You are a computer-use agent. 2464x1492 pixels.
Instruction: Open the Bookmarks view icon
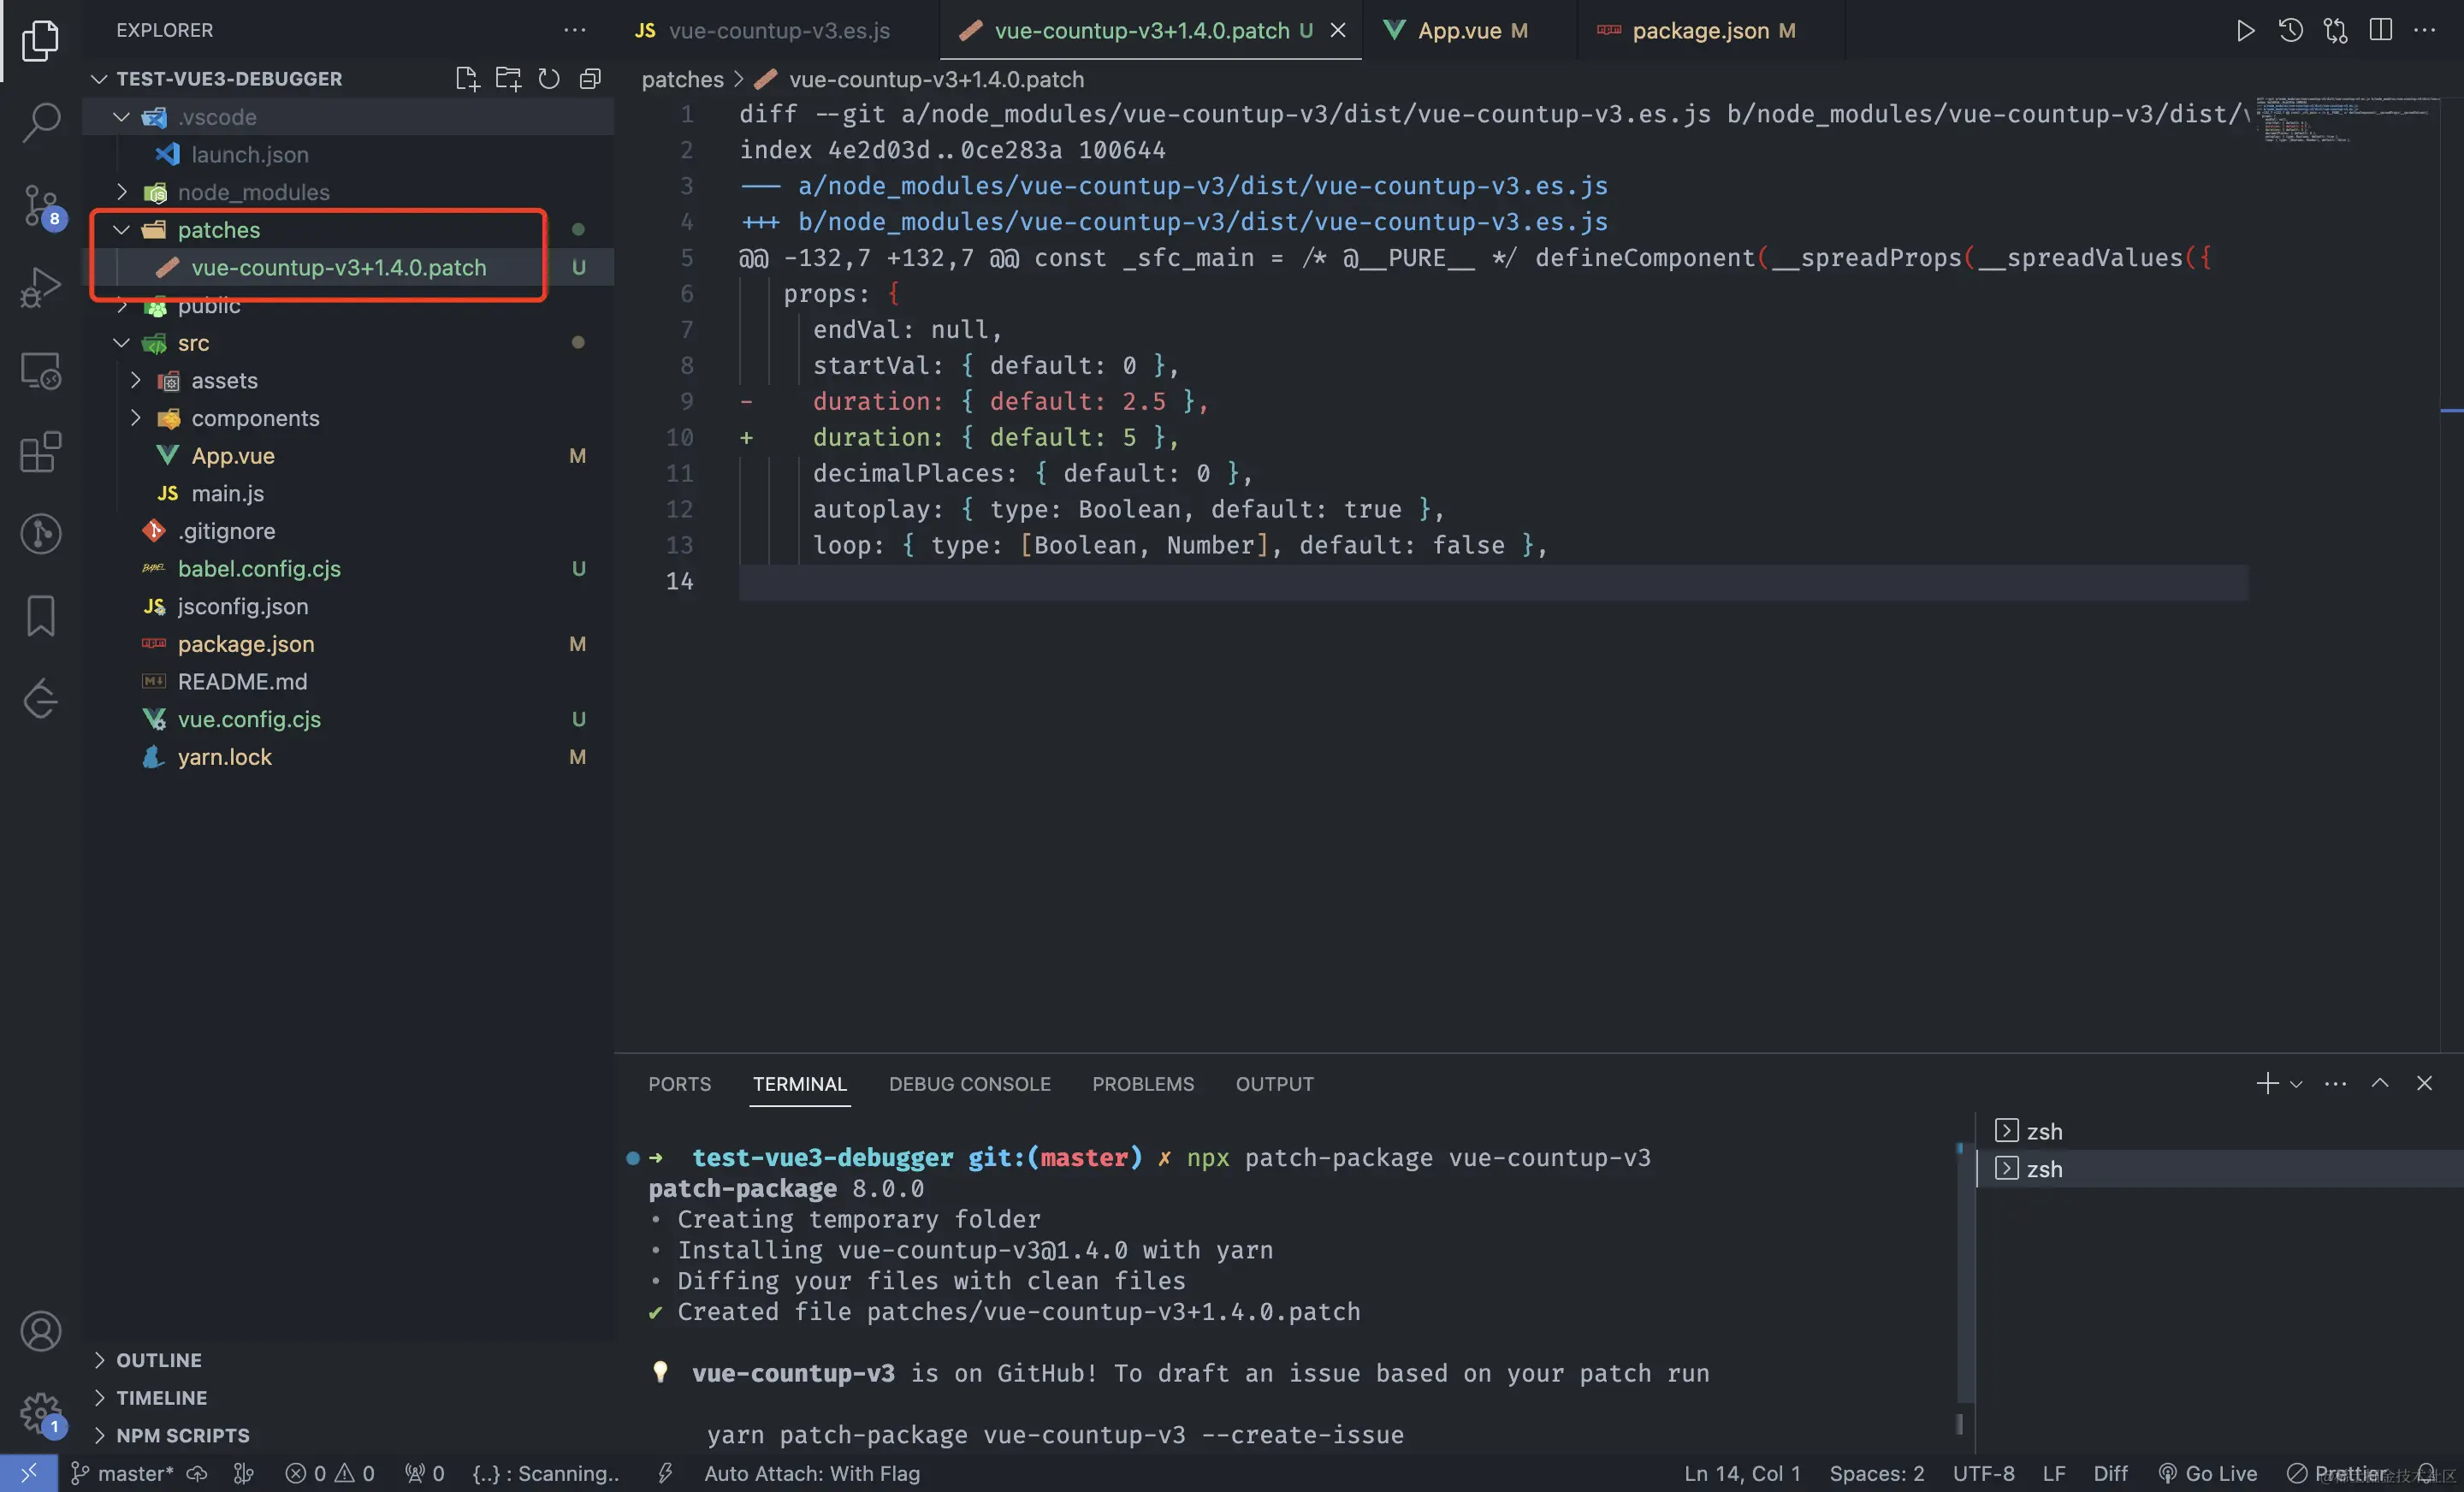point(40,616)
